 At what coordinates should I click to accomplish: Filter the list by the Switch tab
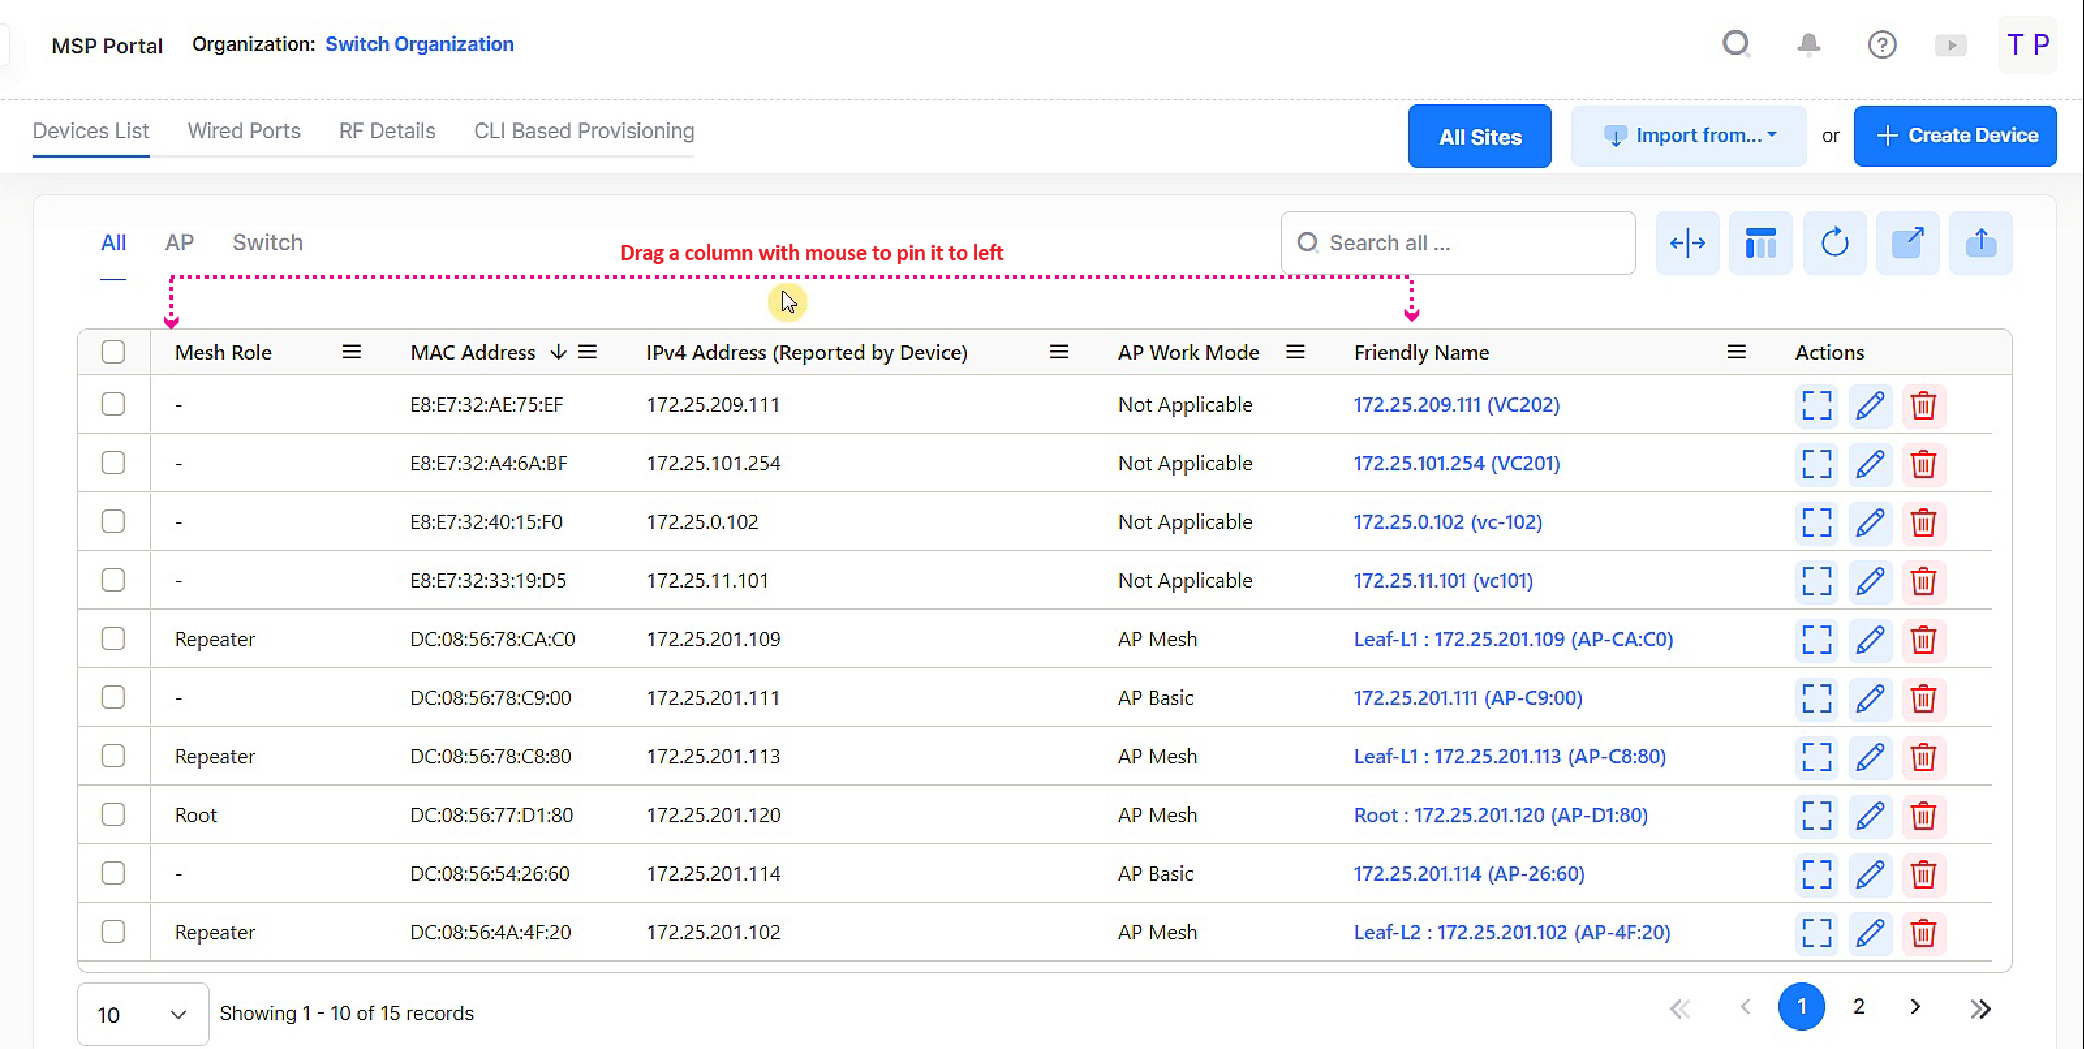pyautogui.click(x=267, y=243)
